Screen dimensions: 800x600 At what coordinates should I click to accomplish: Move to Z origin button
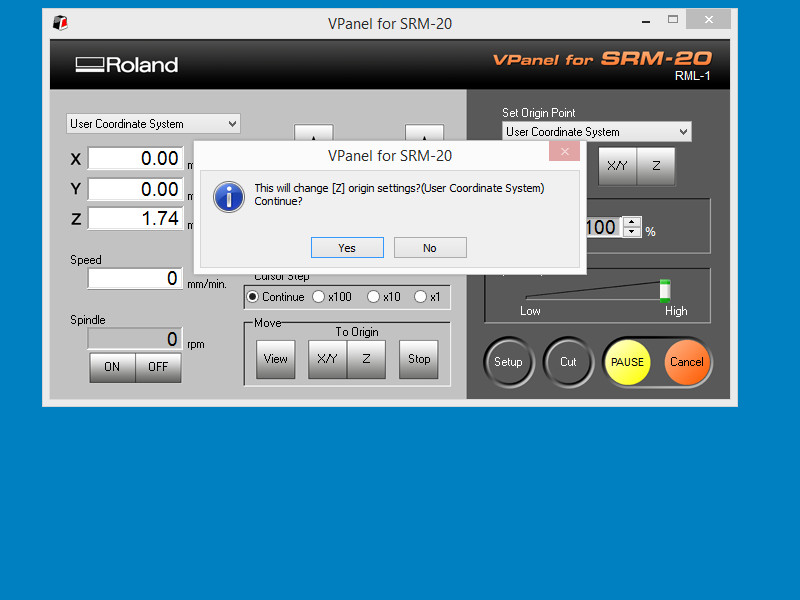point(366,359)
